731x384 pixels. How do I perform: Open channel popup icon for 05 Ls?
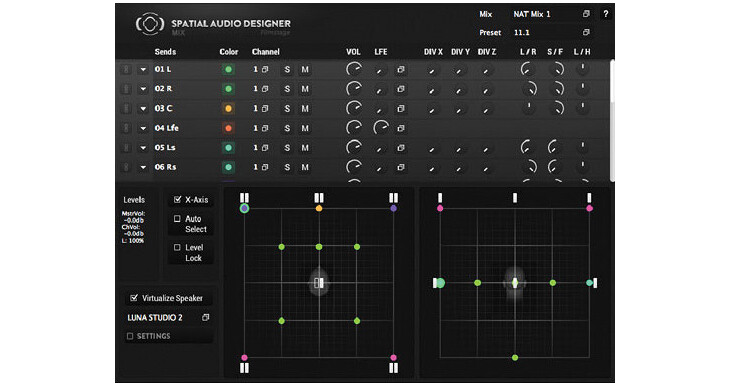click(x=265, y=148)
